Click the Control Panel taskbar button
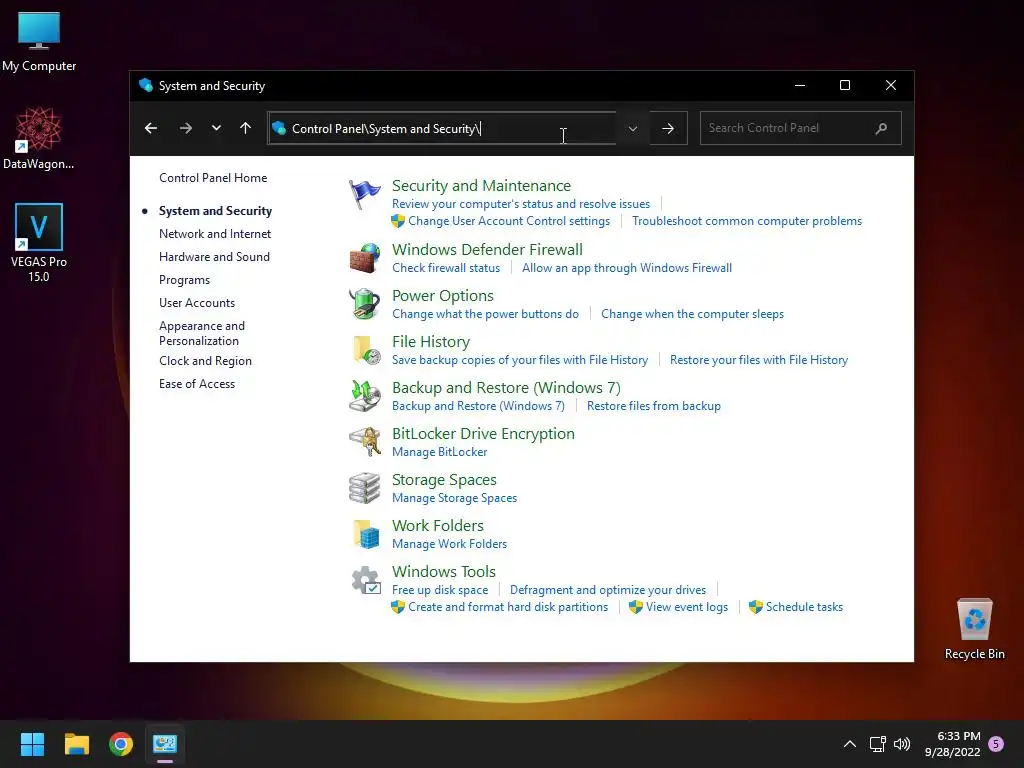This screenshot has width=1024, height=768. pyautogui.click(x=165, y=743)
